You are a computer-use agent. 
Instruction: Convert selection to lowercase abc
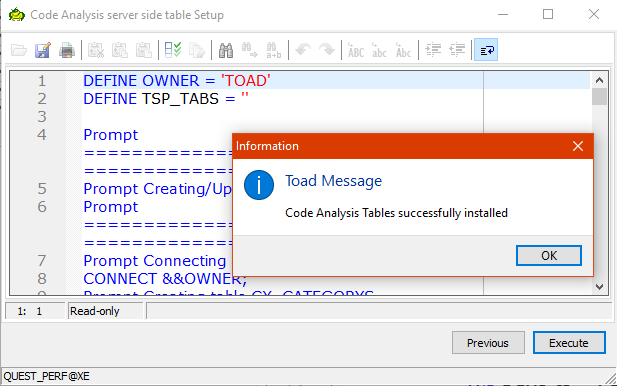(380, 50)
